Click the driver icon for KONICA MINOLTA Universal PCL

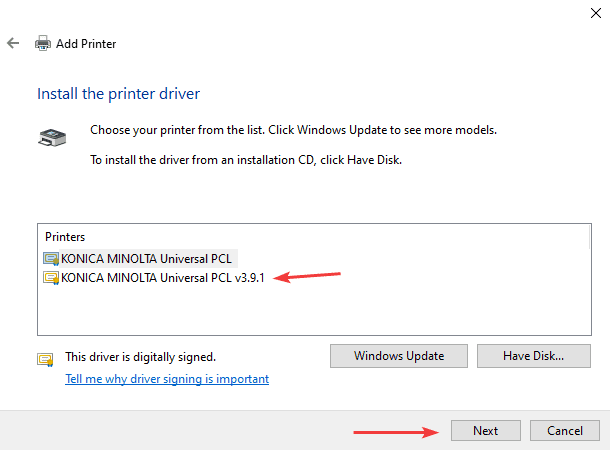51,258
